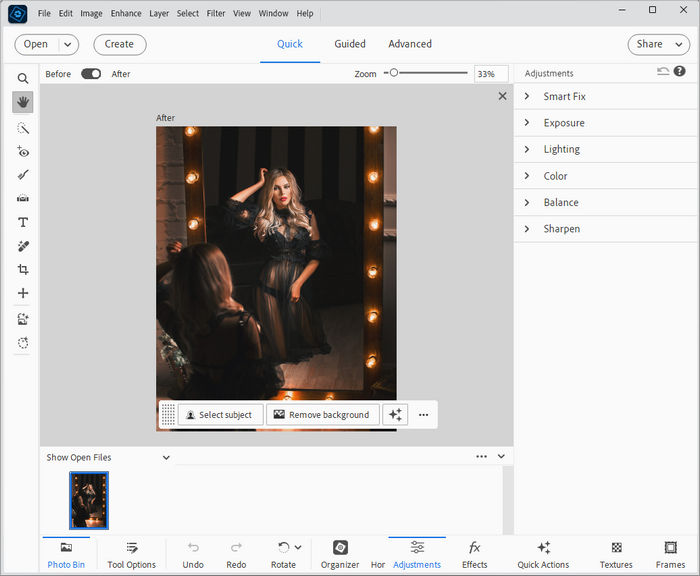Choose the Quick Selection tool
This screenshot has width=700, height=576.
pos(23,128)
